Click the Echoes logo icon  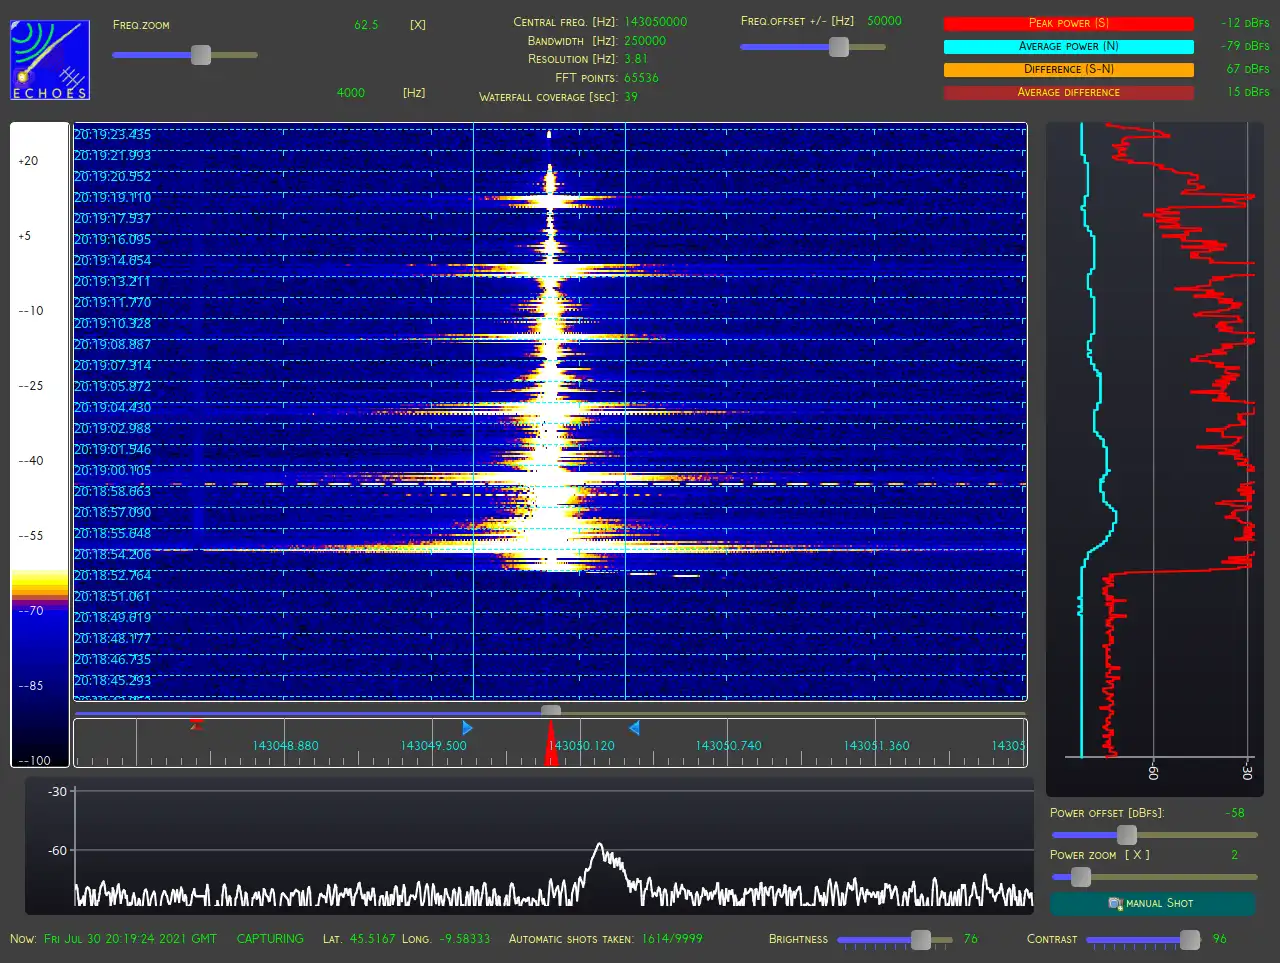(x=50, y=60)
